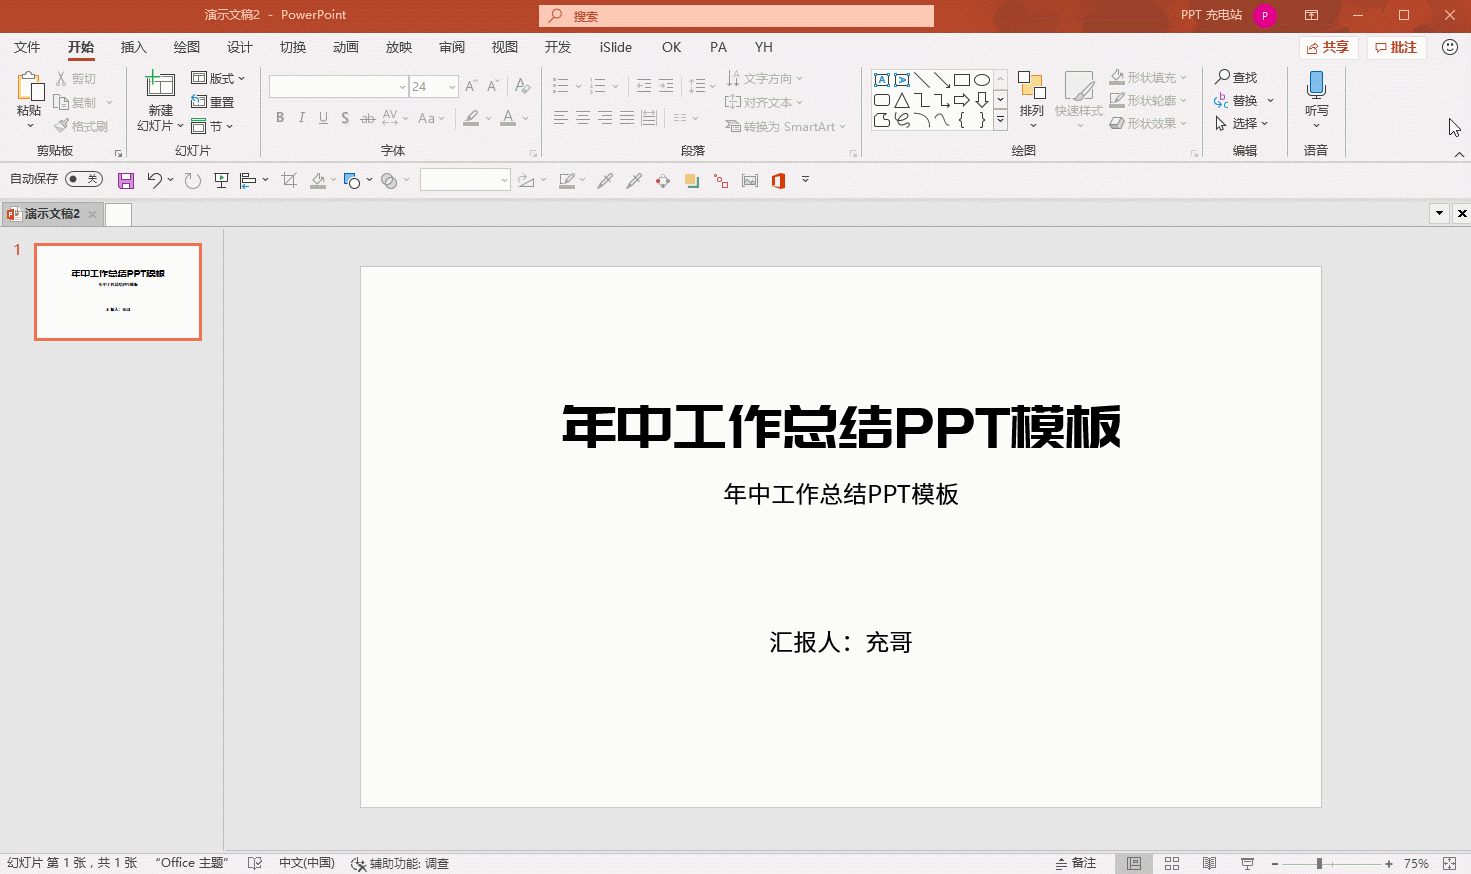Viewport: 1471px width, 874px height.
Task: Toggle Normal view button in status bar
Action: (x=1134, y=863)
